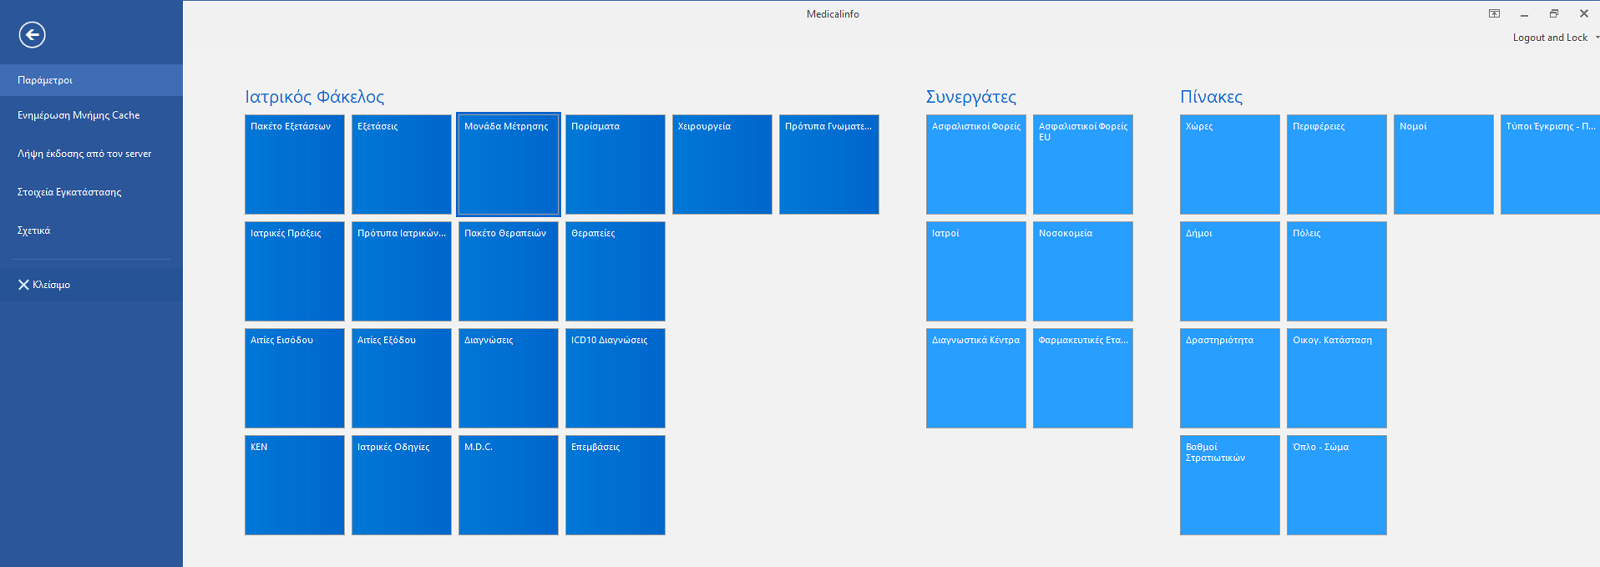Viewport: 1600px width, 567px height.
Task: Click the back arrow icon
Action: (32, 35)
